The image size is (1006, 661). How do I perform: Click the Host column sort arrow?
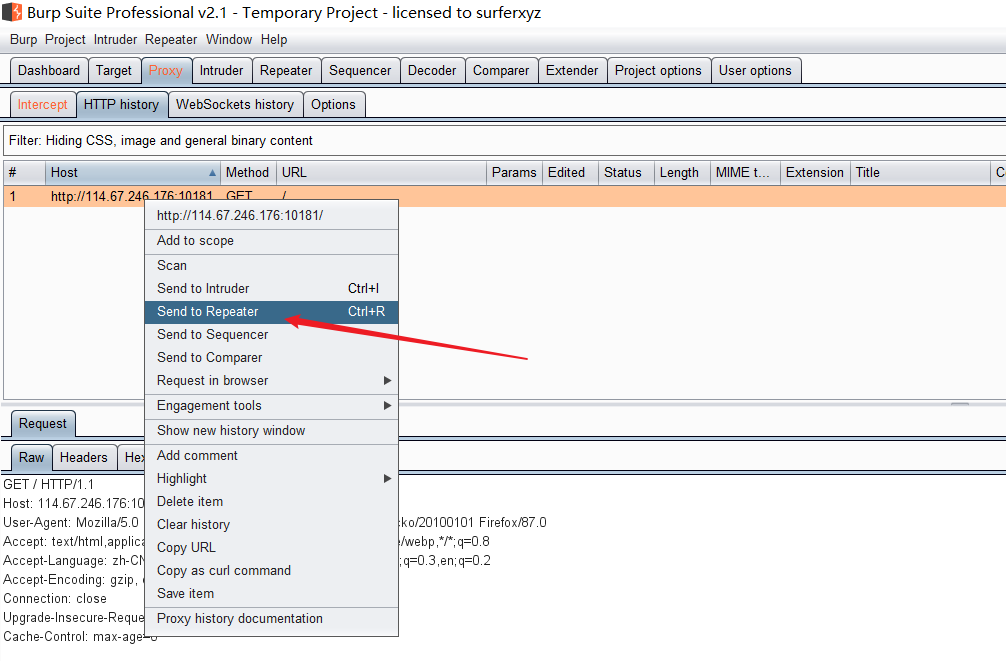click(x=212, y=173)
